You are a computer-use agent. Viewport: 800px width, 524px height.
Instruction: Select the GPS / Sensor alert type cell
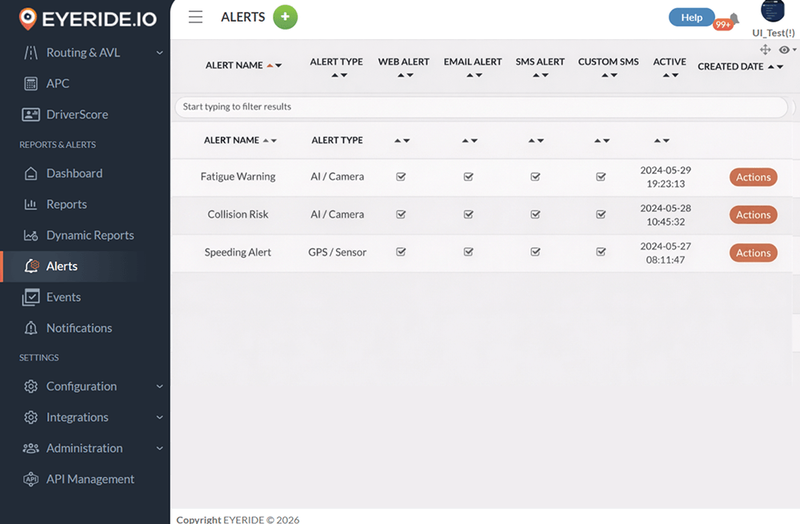pyautogui.click(x=337, y=252)
